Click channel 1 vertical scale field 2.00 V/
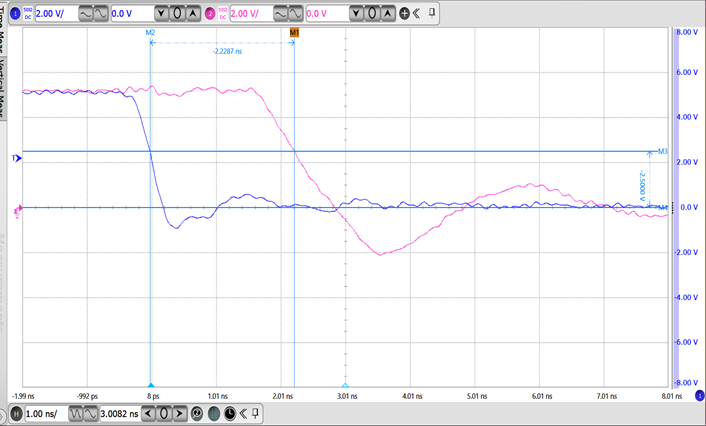Viewport: 706px width, 426px height. (55, 14)
